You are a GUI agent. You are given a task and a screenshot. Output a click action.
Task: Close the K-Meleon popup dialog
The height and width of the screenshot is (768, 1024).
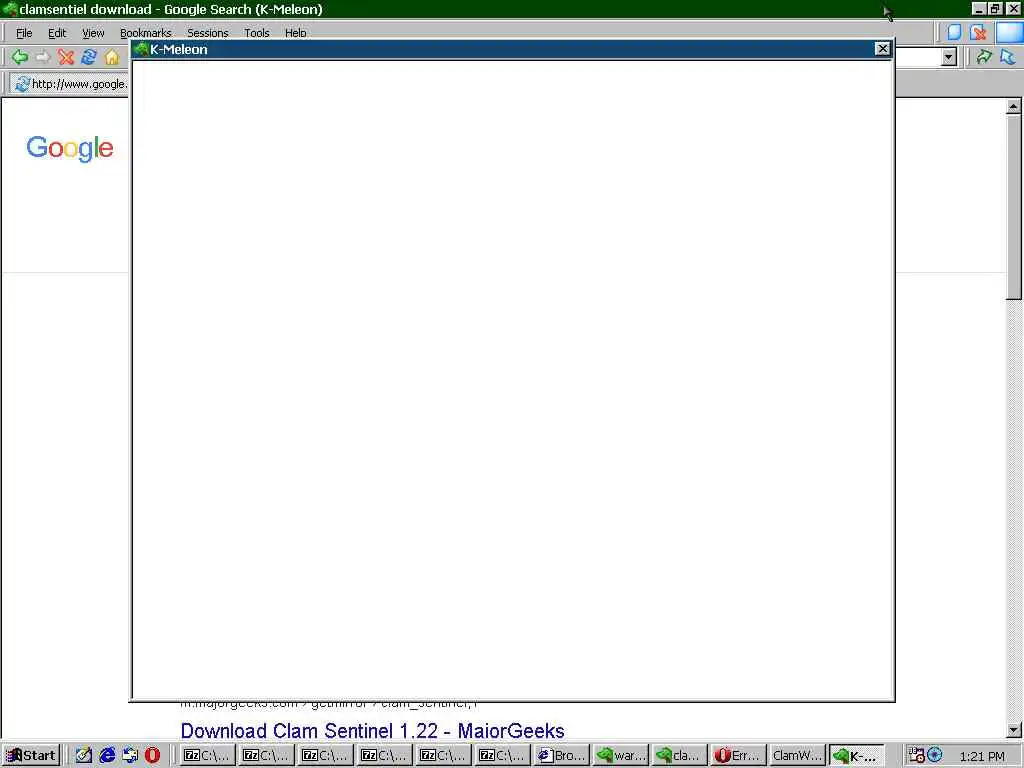pos(882,49)
